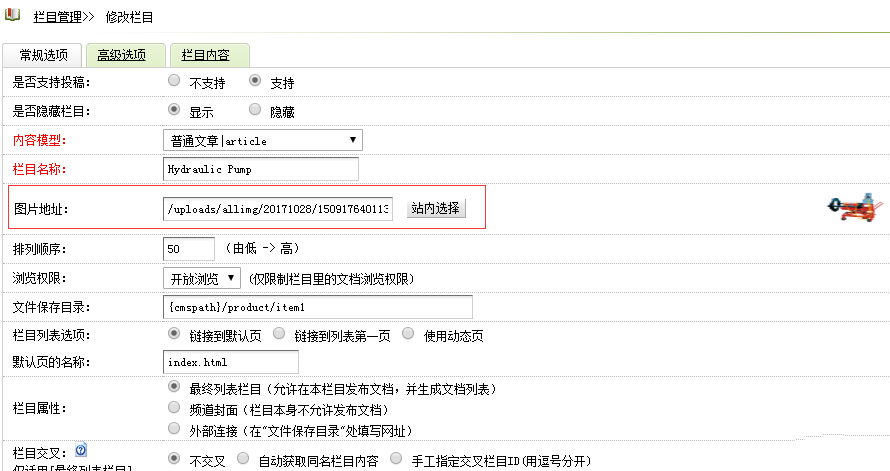Click the help icon next to 栏目交叉
This screenshot has height=471, width=890.
coord(80,450)
